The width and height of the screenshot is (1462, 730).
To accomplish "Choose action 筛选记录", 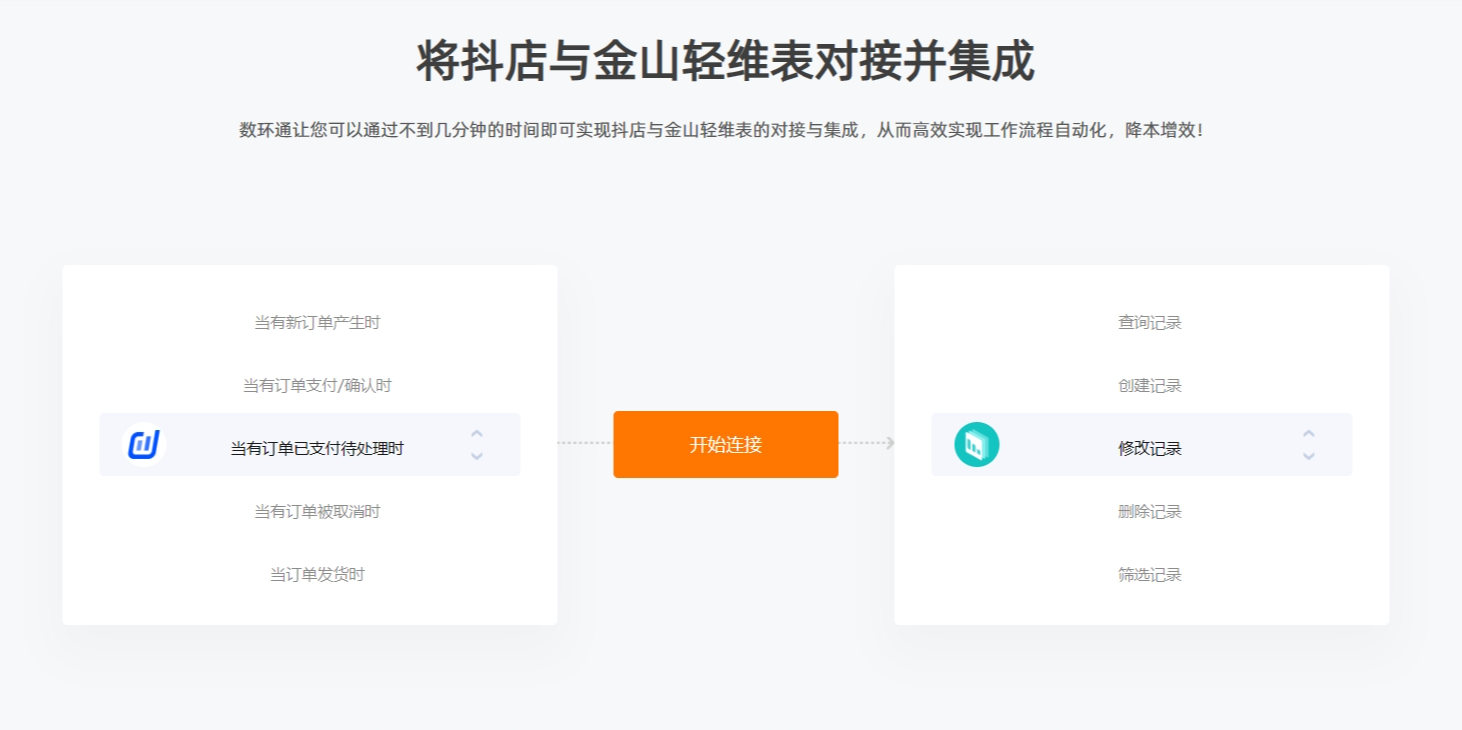I will tap(1150, 575).
